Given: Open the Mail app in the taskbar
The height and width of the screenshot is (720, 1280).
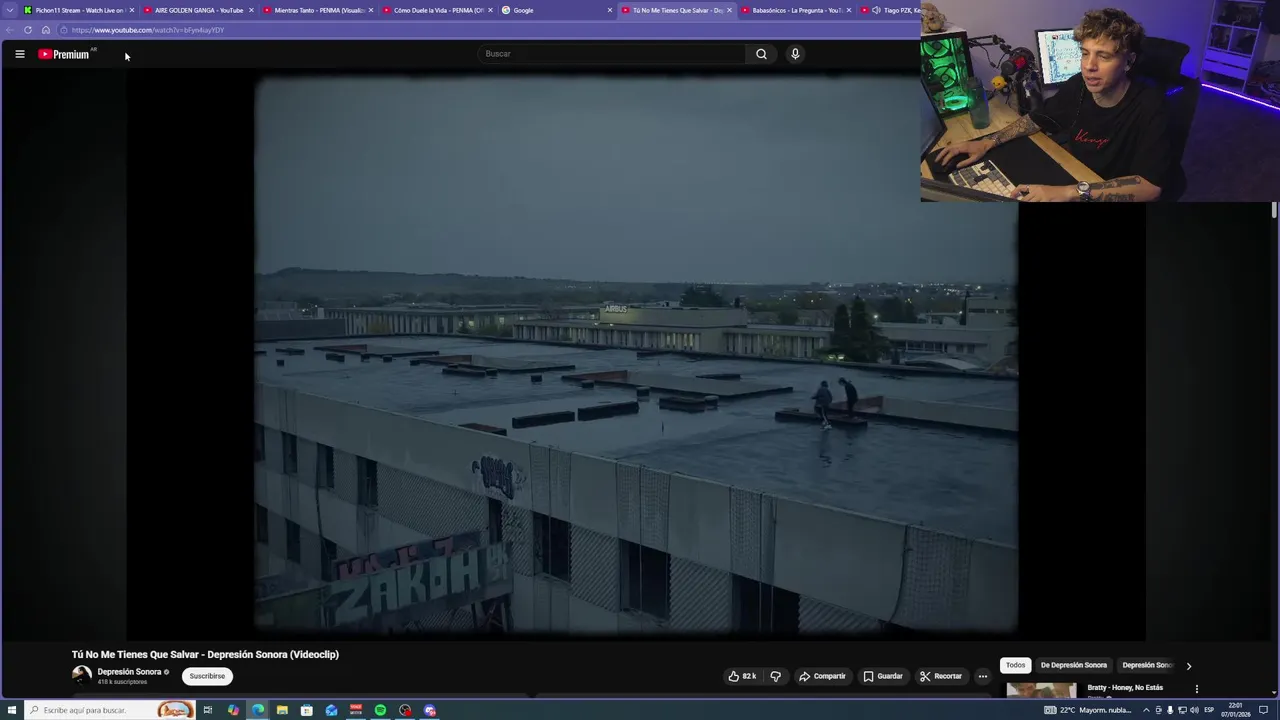Looking at the screenshot, I should (x=331, y=710).
